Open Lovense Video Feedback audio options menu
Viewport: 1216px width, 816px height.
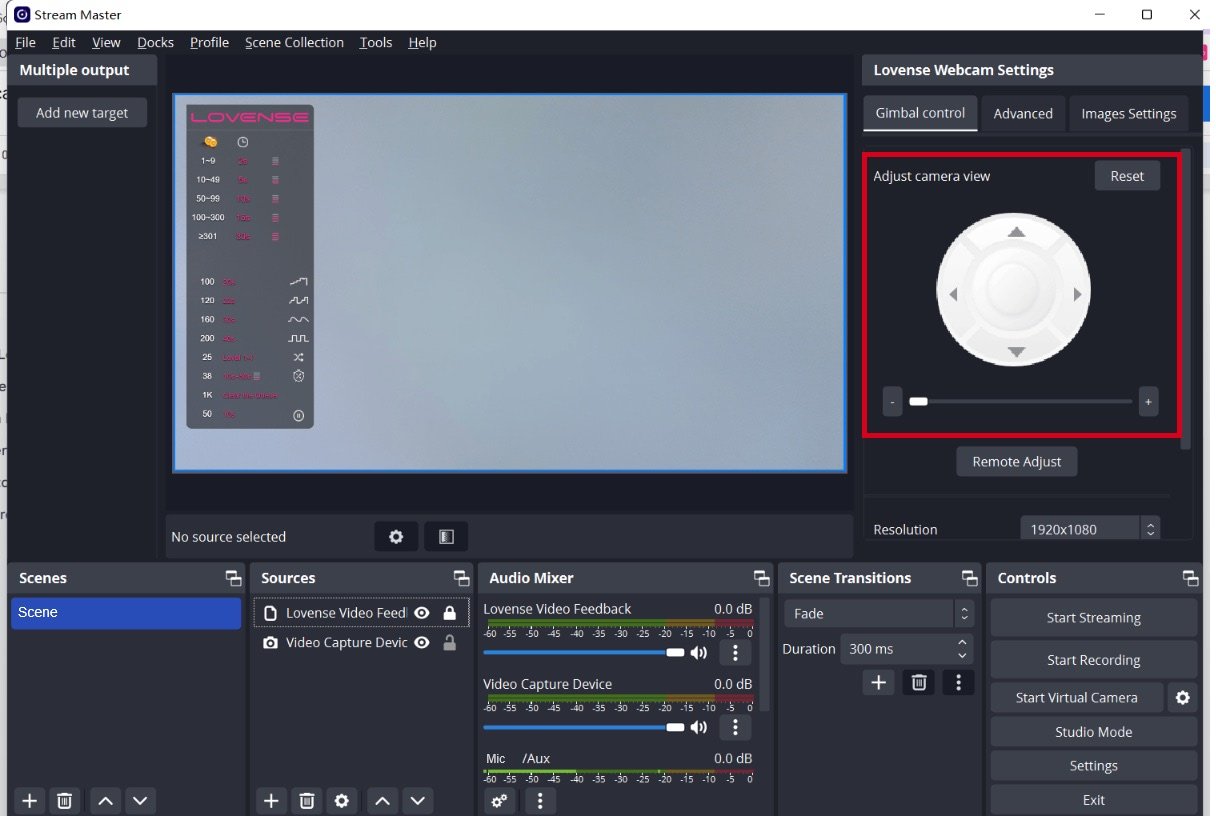[735, 653]
